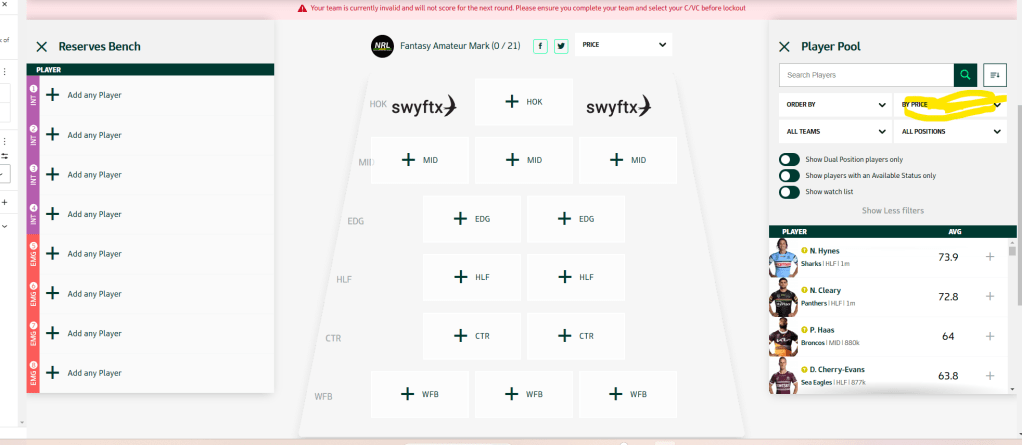Viewport: 1022px width, 445px height.
Task: Click the Twitter share icon
Action: tap(561, 46)
